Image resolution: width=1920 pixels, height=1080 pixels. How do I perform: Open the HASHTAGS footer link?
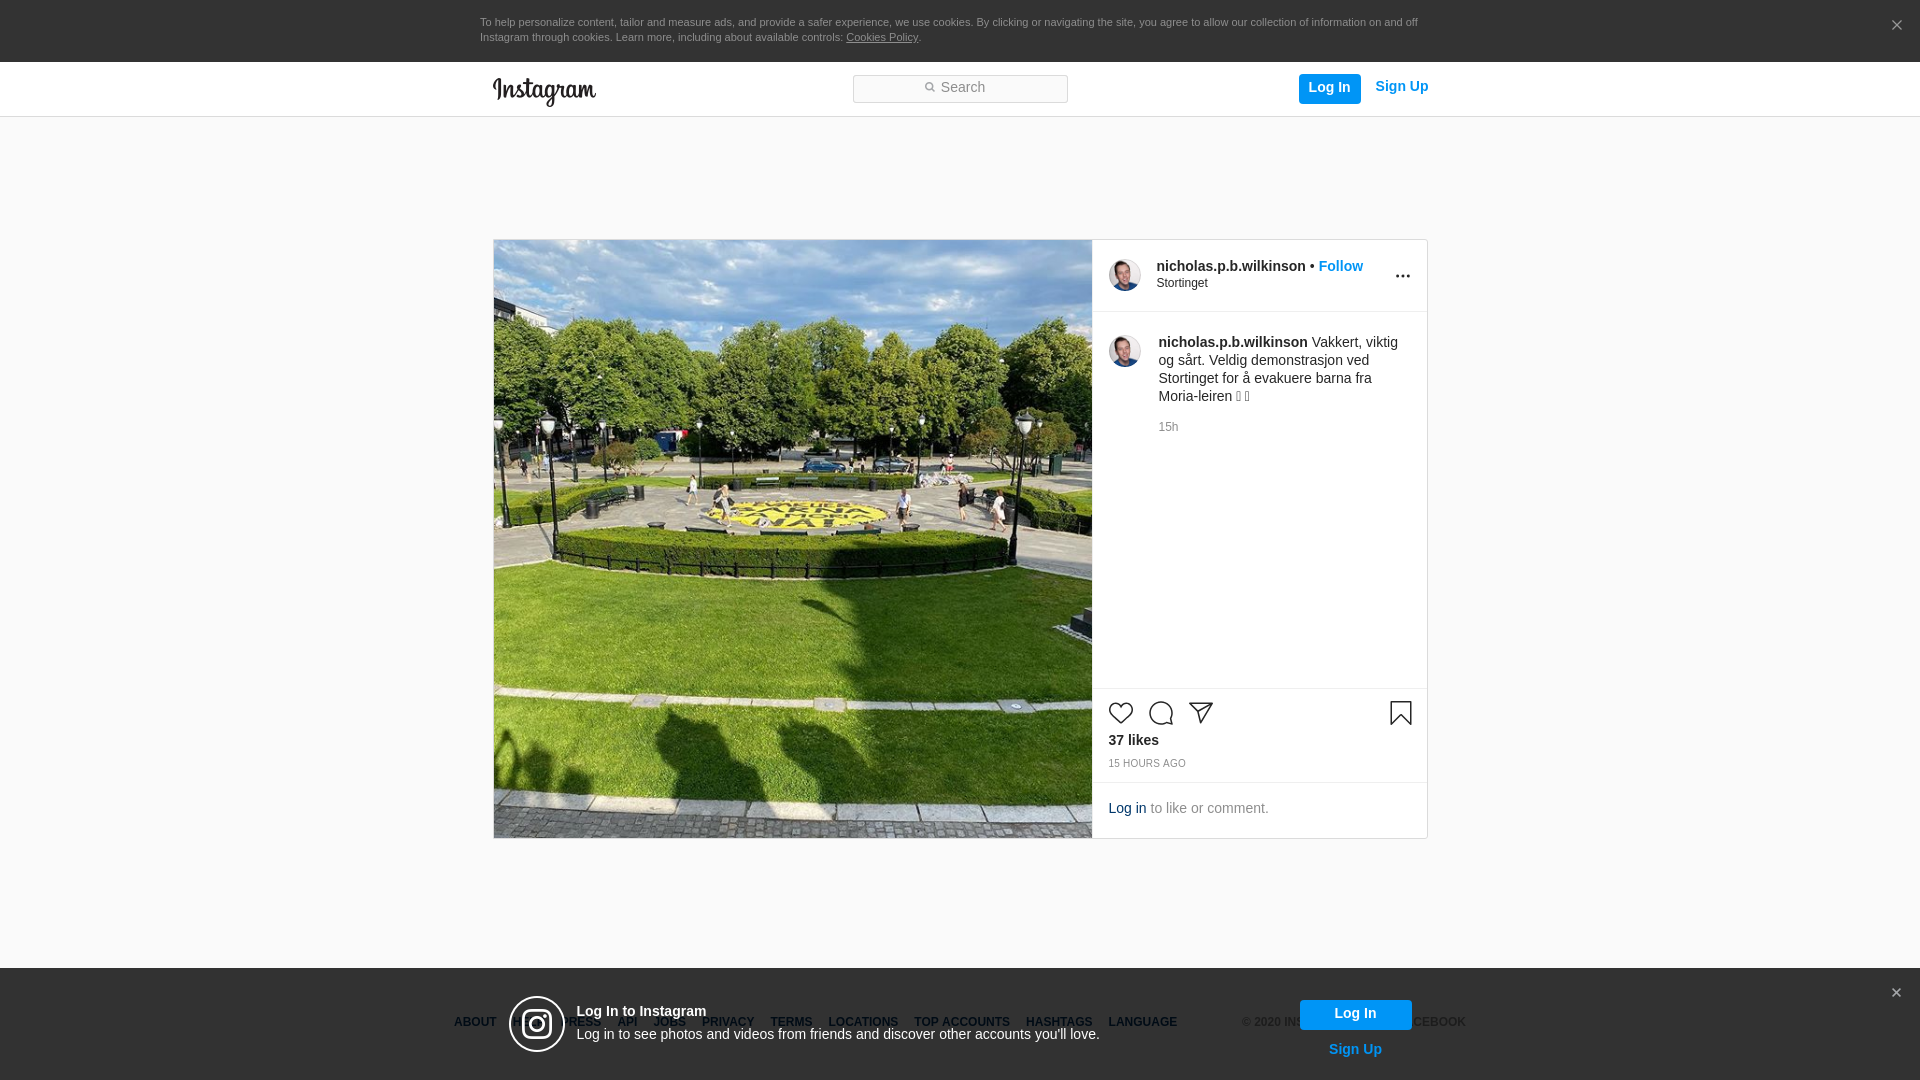[1059, 1022]
